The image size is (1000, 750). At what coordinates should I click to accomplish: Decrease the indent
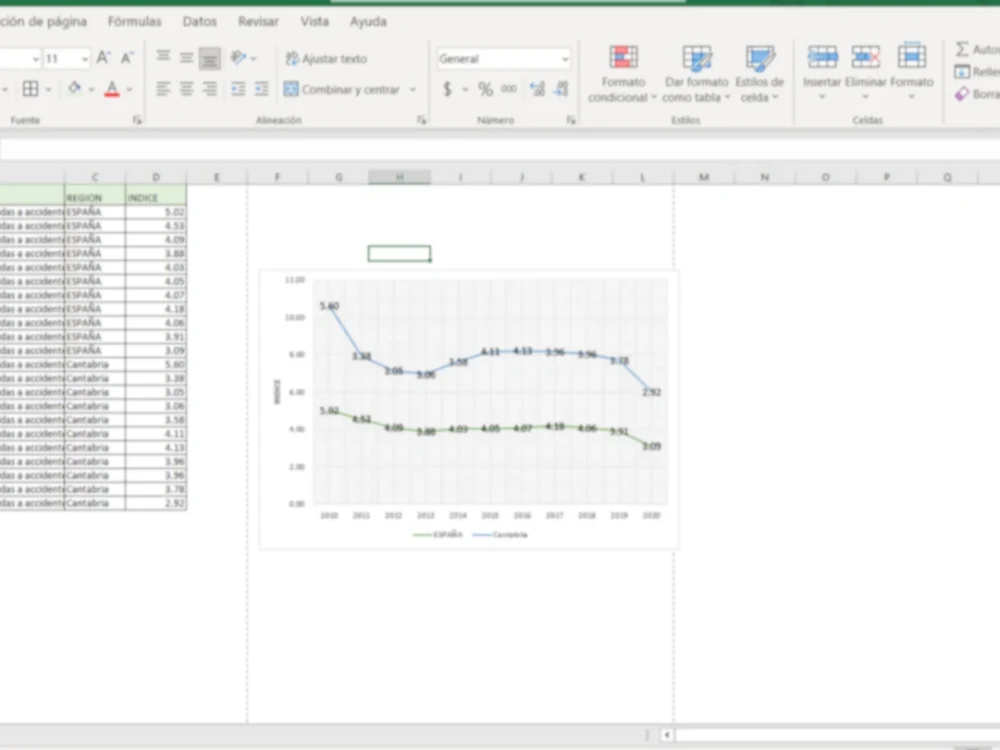238,89
